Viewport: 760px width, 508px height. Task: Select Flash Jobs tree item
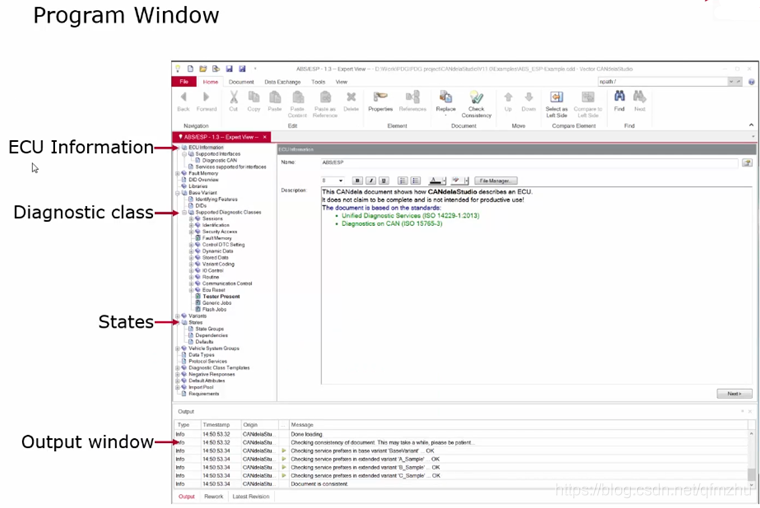(x=214, y=309)
